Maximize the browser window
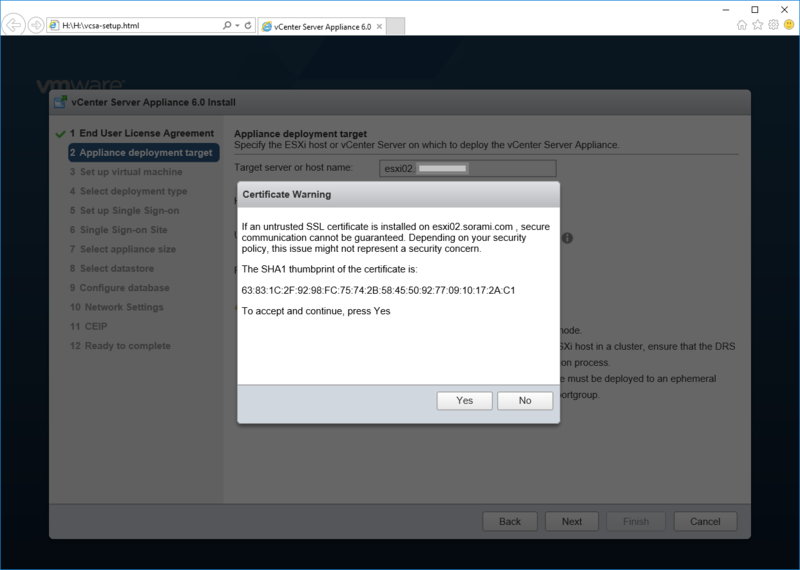Image resolution: width=800 pixels, height=570 pixels. click(x=755, y=9)
